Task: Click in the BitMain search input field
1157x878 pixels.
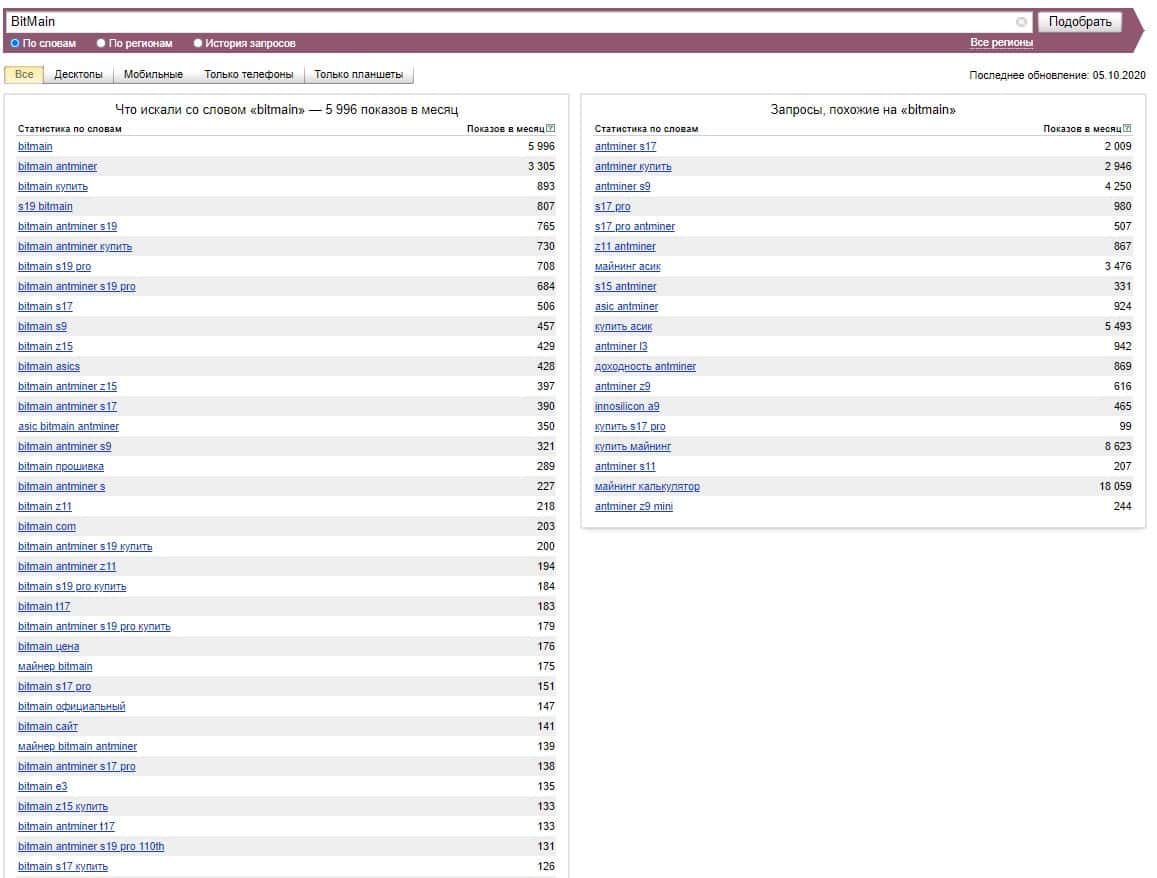Action: 500,22
